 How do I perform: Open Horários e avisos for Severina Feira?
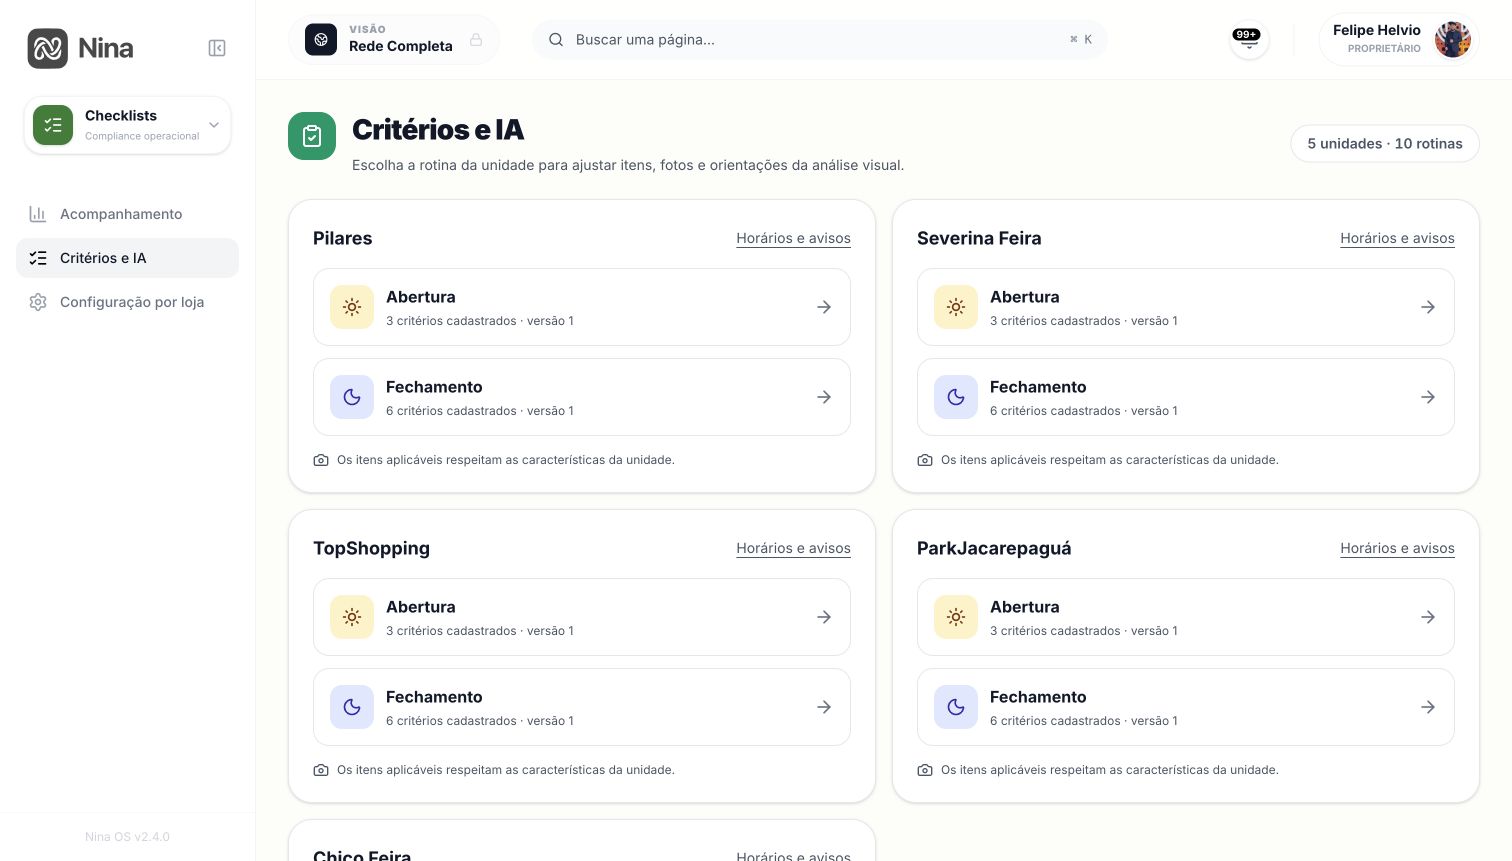coord(1397,238)
